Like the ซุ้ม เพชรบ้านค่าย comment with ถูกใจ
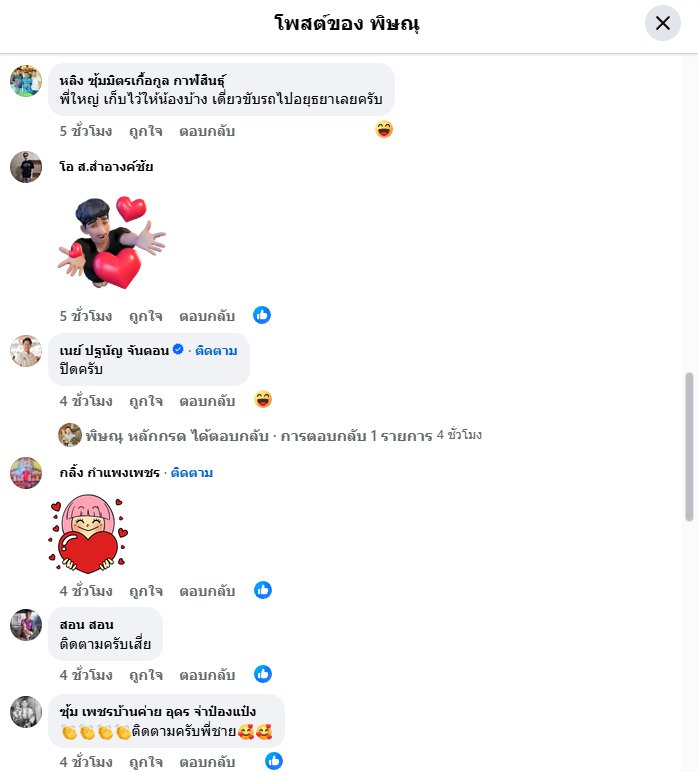 tap(146, 762)
